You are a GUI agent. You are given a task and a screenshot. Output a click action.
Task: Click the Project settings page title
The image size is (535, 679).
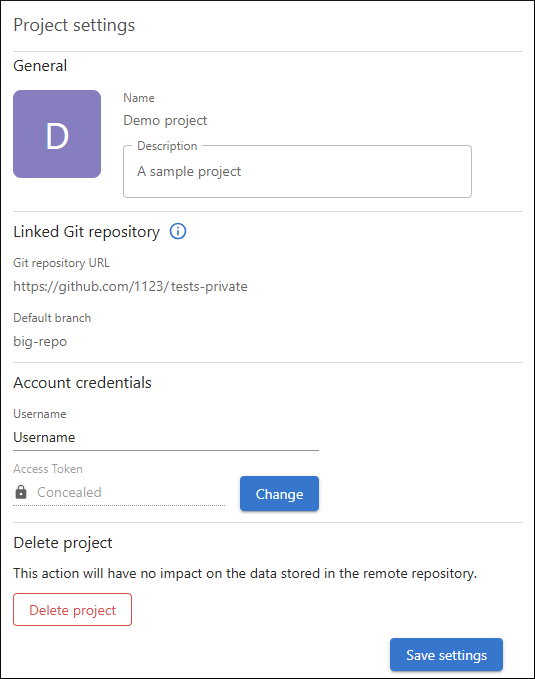(x=74, y=25)
